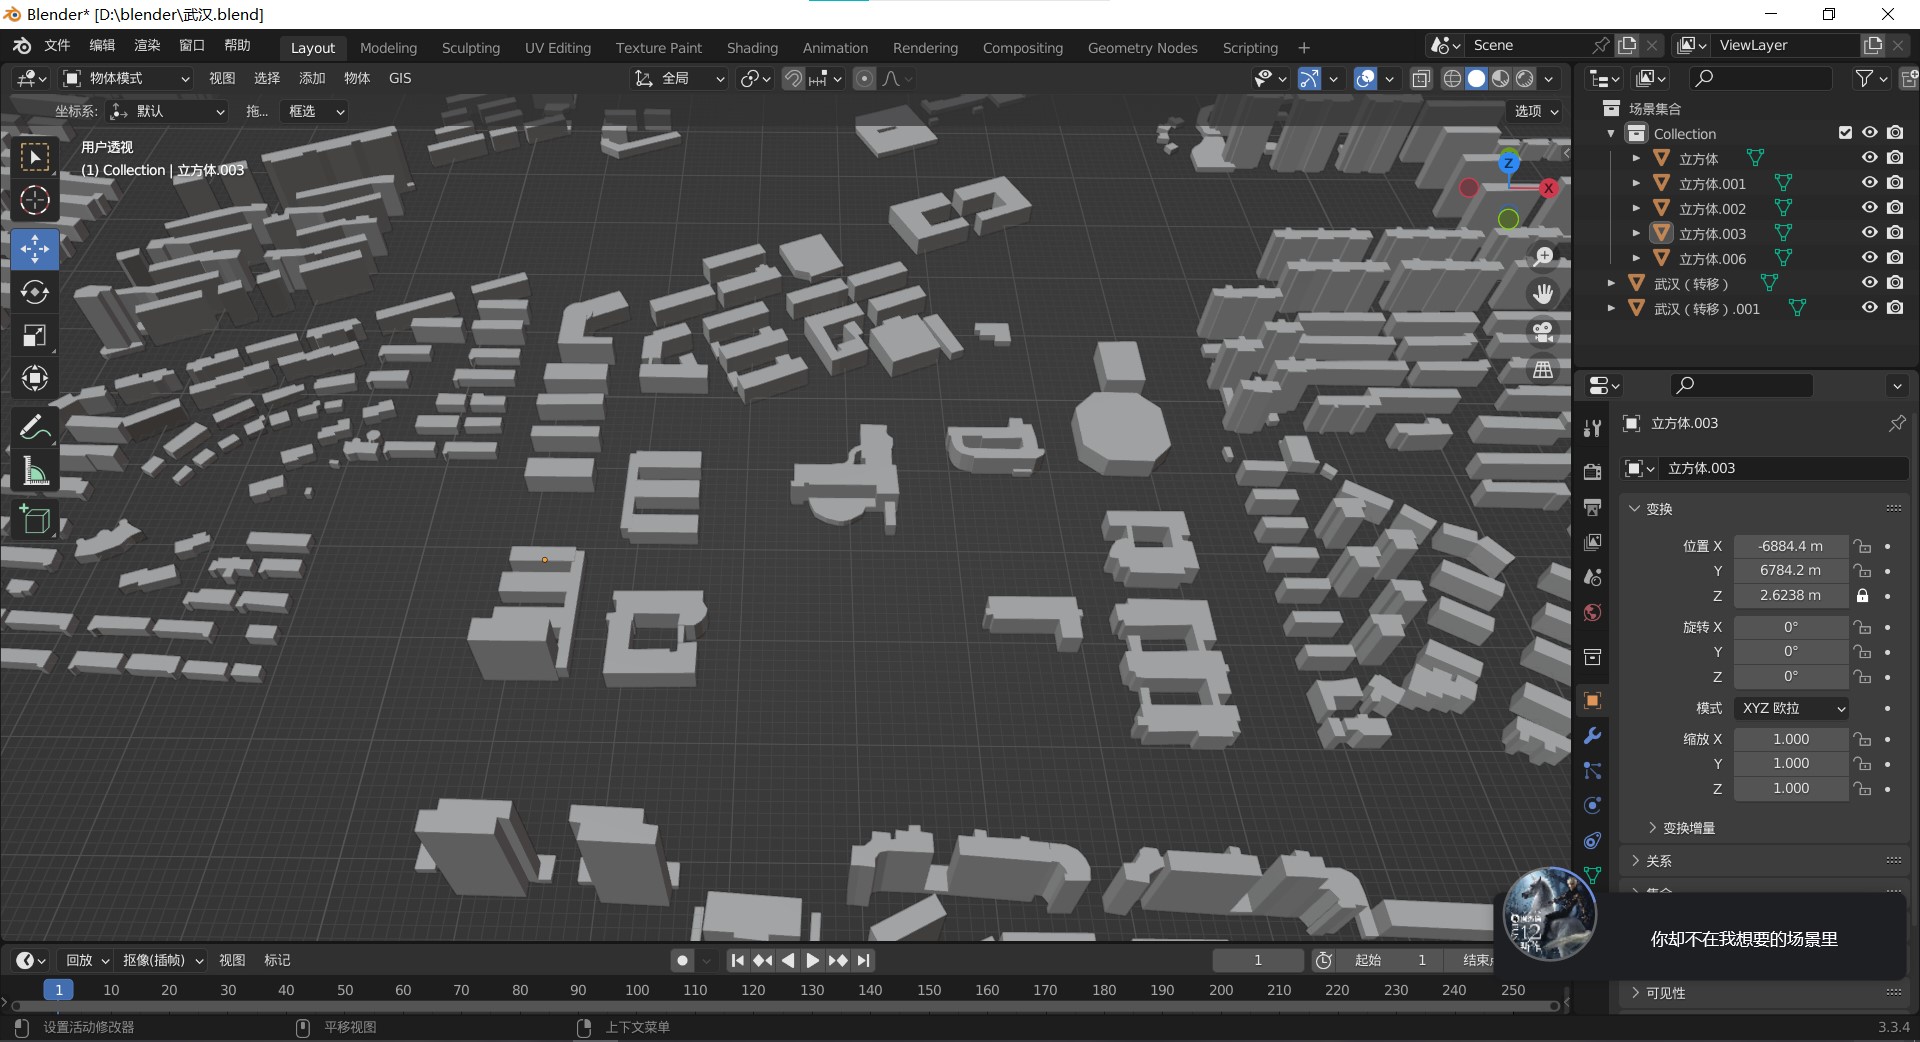Select the Move tool
The image size is (1920, 1042).
pyautogui.click(x=34, y=248)
